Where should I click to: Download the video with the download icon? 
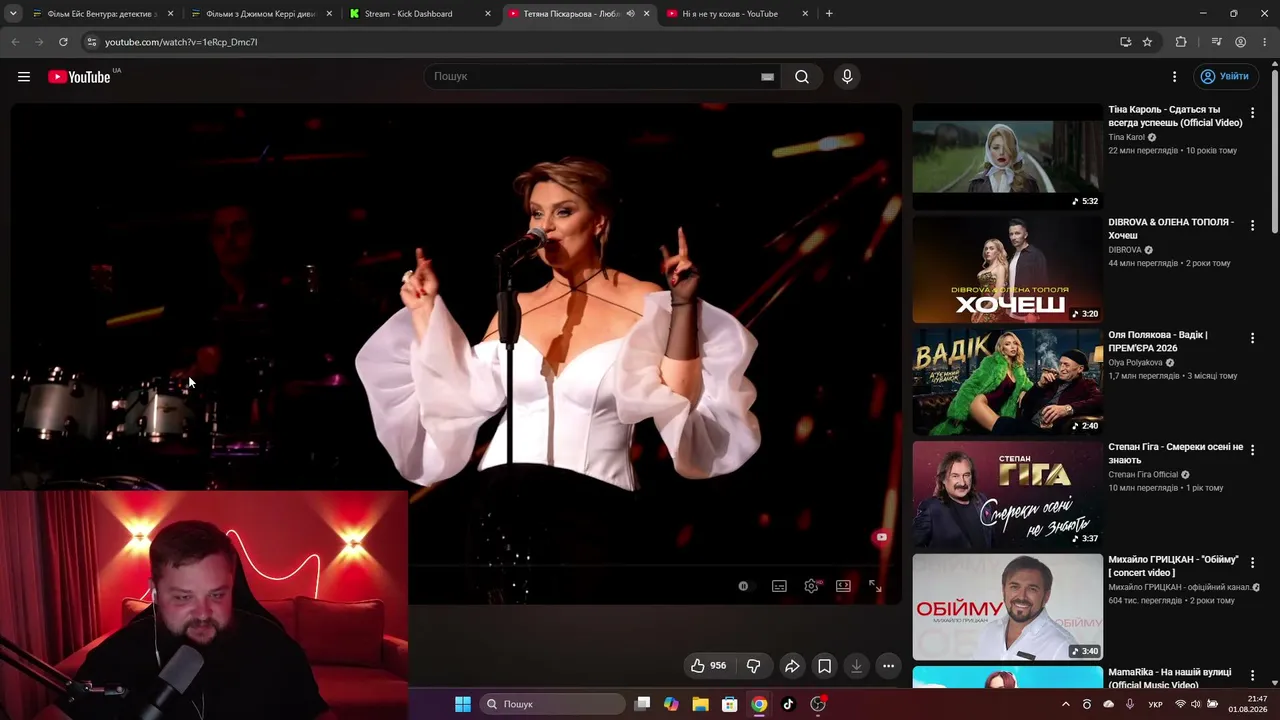856,666
